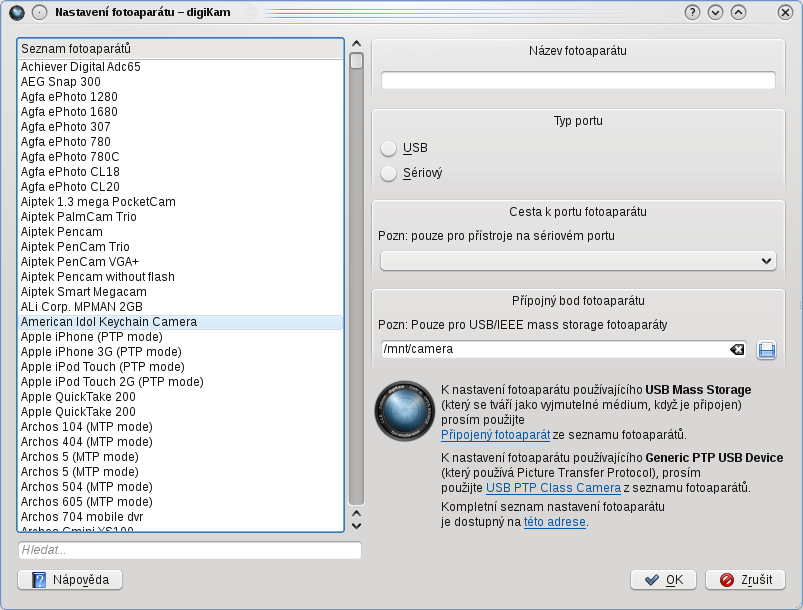Clear the mount point field text
Screen dimensions: 803x610
pos(736,349)
